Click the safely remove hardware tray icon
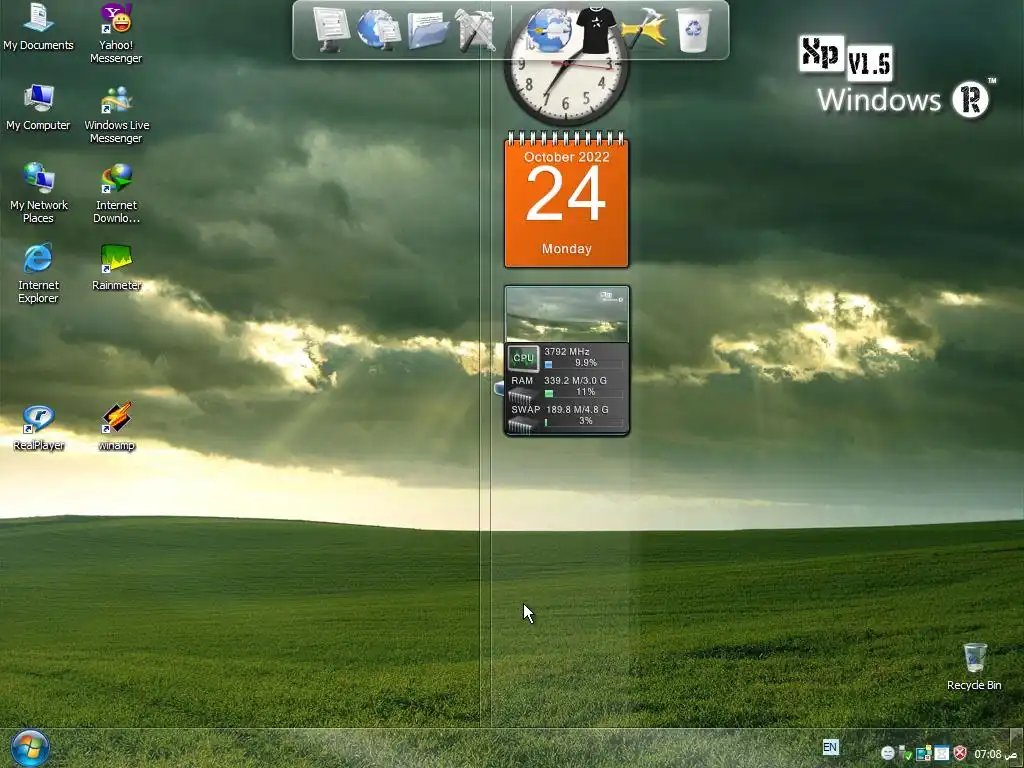The image size is (1024, 768). (x=905, y=754)
